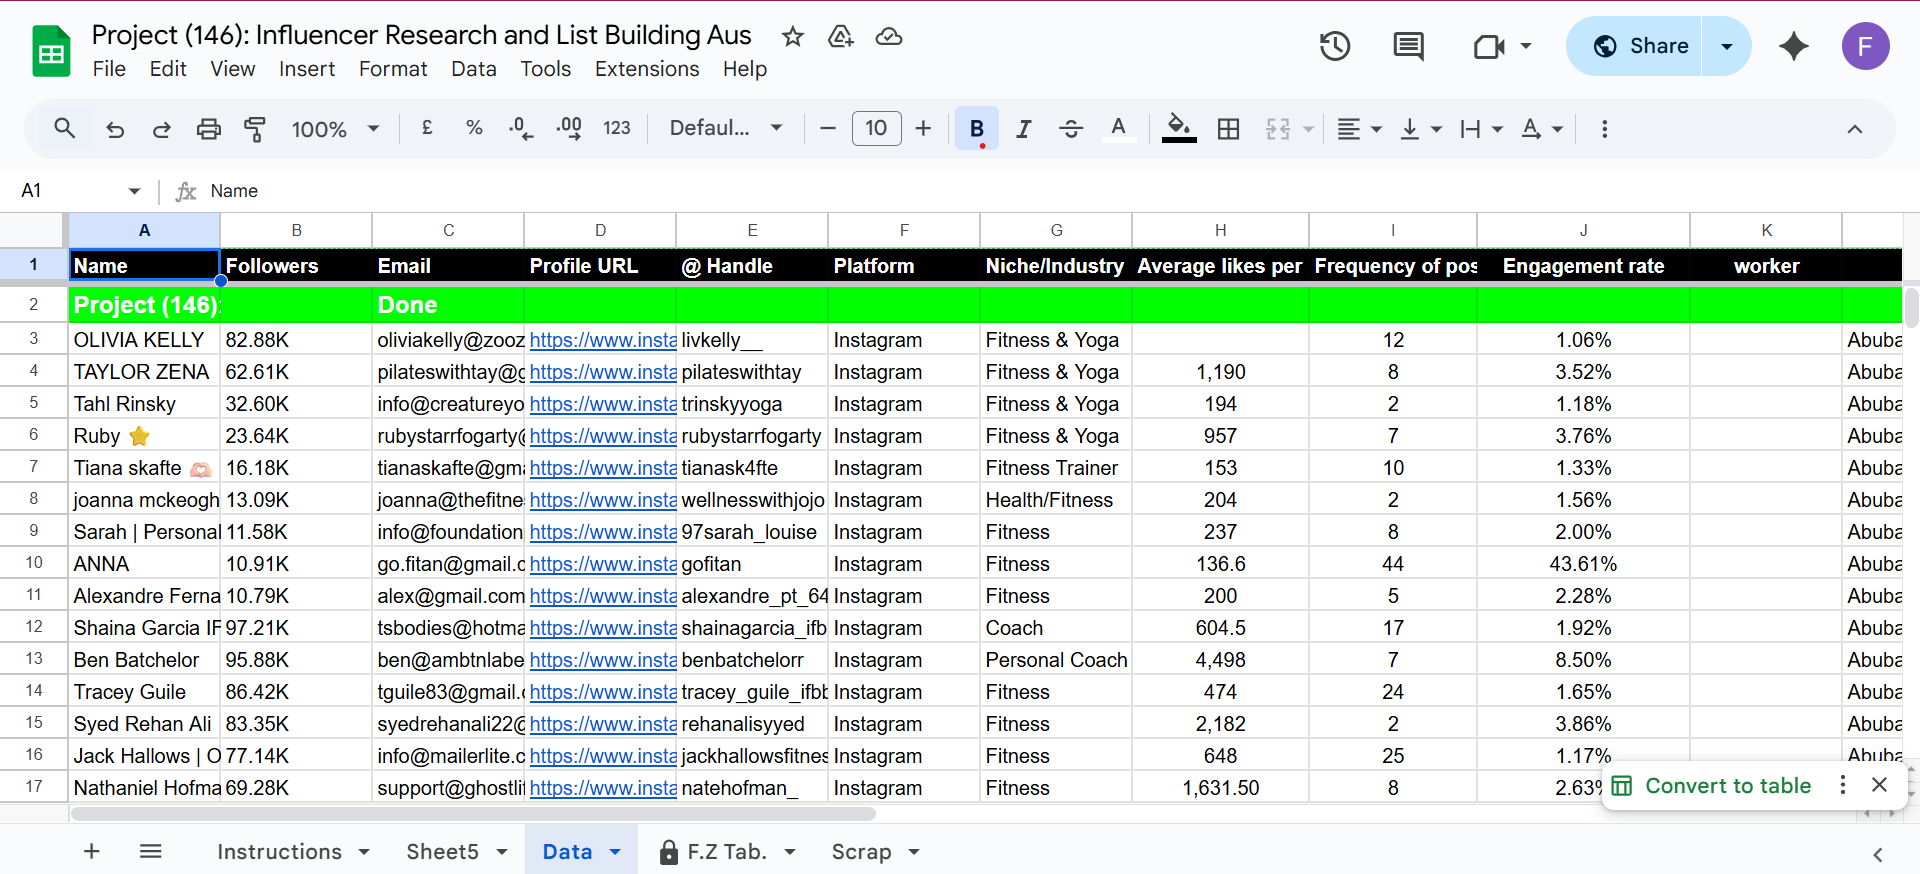
Task: Open the fill colour picker
Action: [1179, 129]
